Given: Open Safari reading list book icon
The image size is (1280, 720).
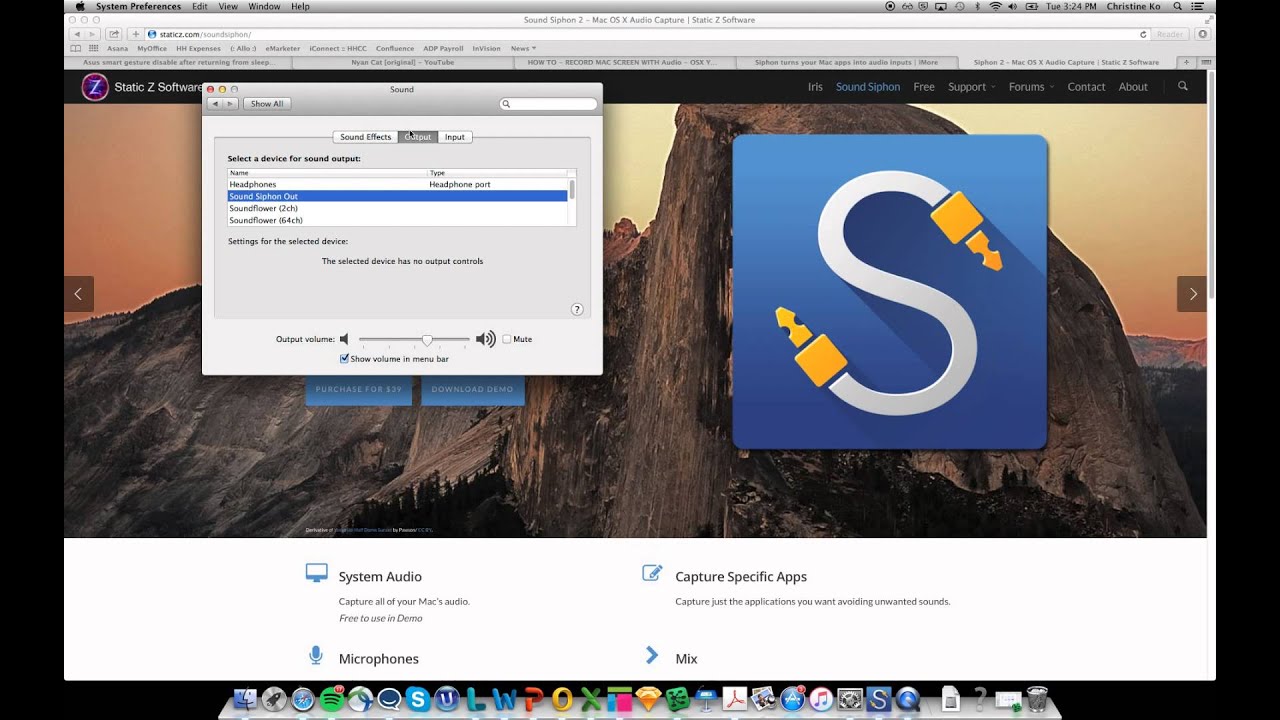Looking at the screenshot, I should coord(76,48).
